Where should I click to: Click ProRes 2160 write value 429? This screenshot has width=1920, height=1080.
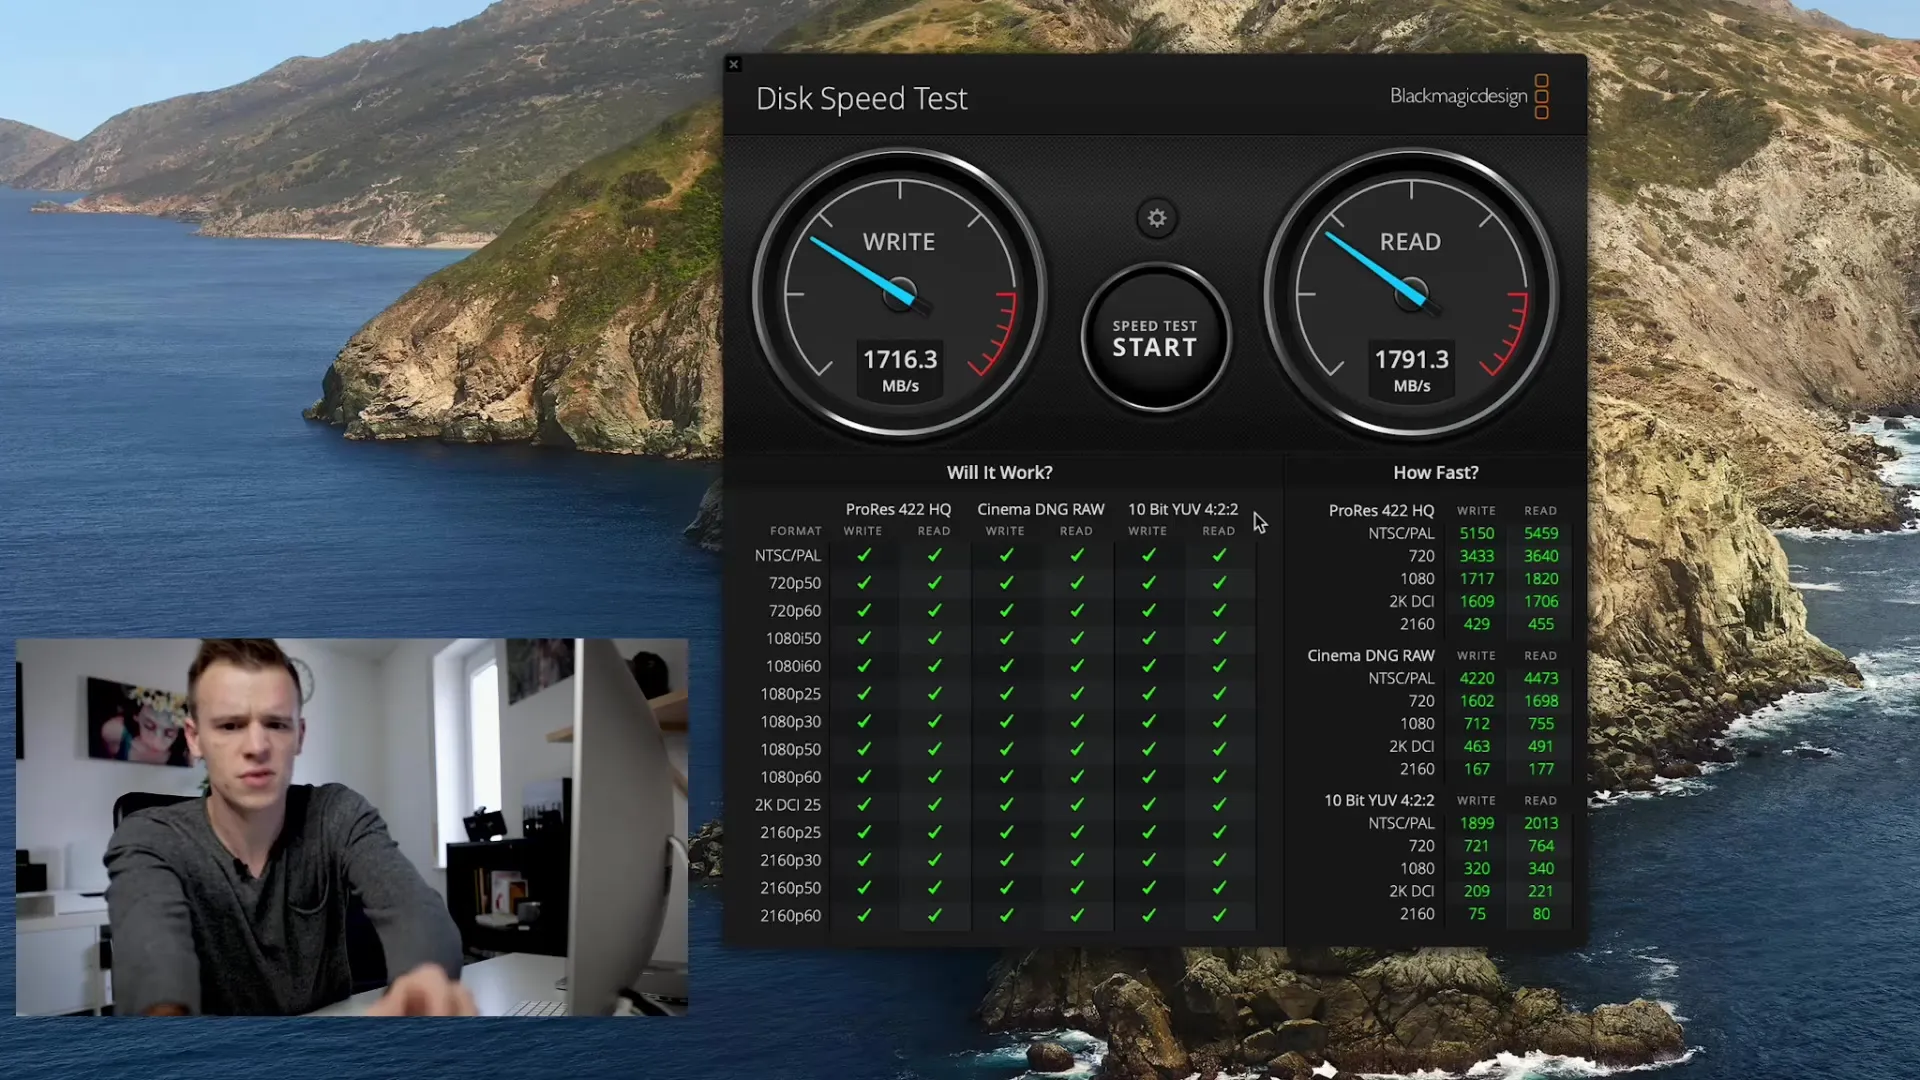coord(1476,624)
